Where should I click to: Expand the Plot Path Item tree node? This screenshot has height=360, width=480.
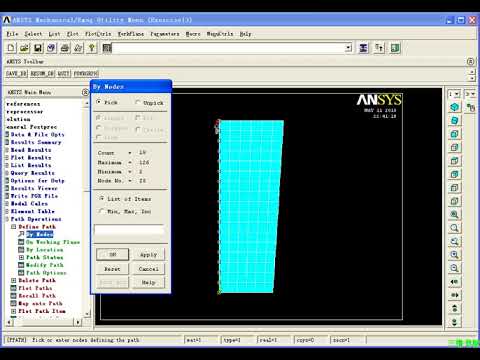coord(14,311)
